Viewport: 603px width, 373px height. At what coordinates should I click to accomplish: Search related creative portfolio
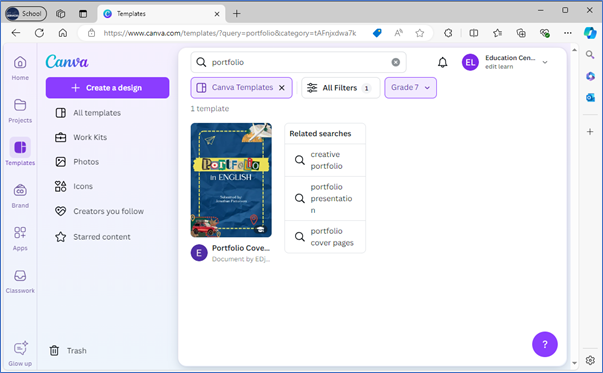pos(325,160)
